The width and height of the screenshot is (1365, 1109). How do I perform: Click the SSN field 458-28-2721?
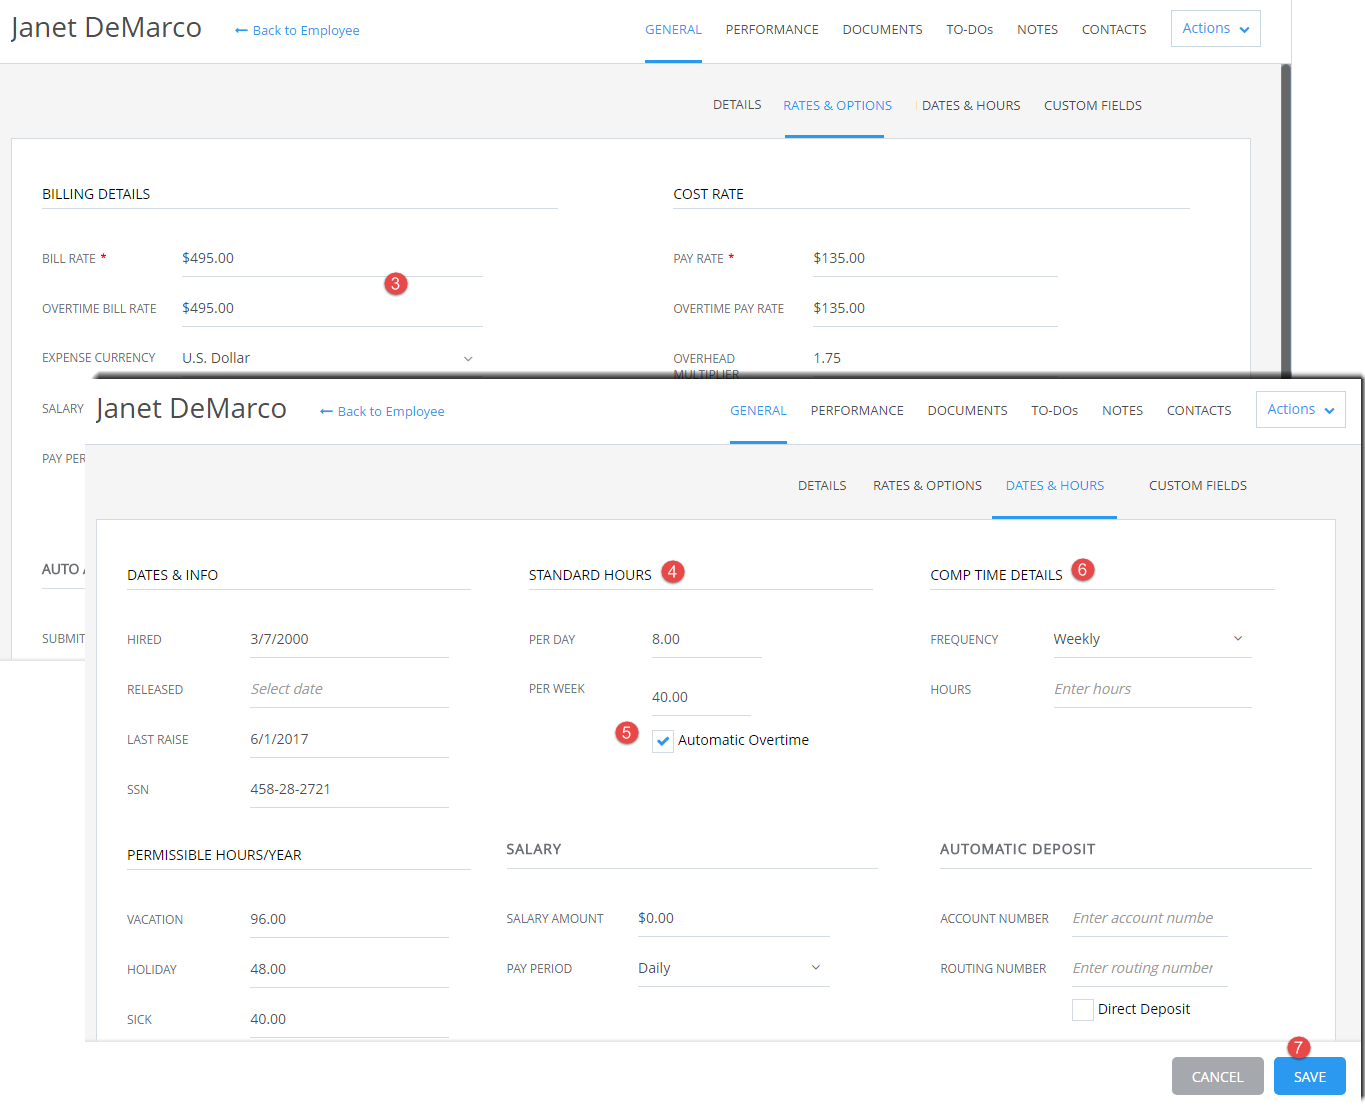(x=349, y=789)
